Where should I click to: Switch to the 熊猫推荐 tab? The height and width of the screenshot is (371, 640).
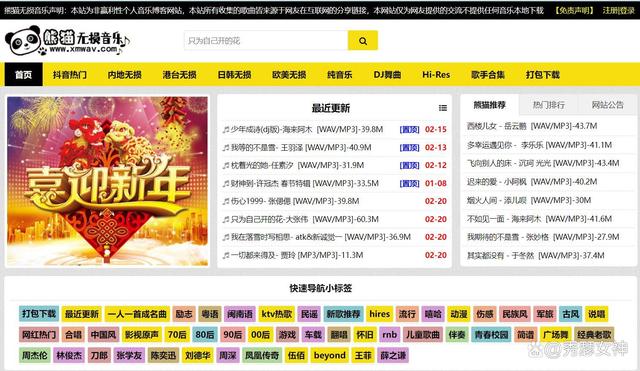[489, 105]
